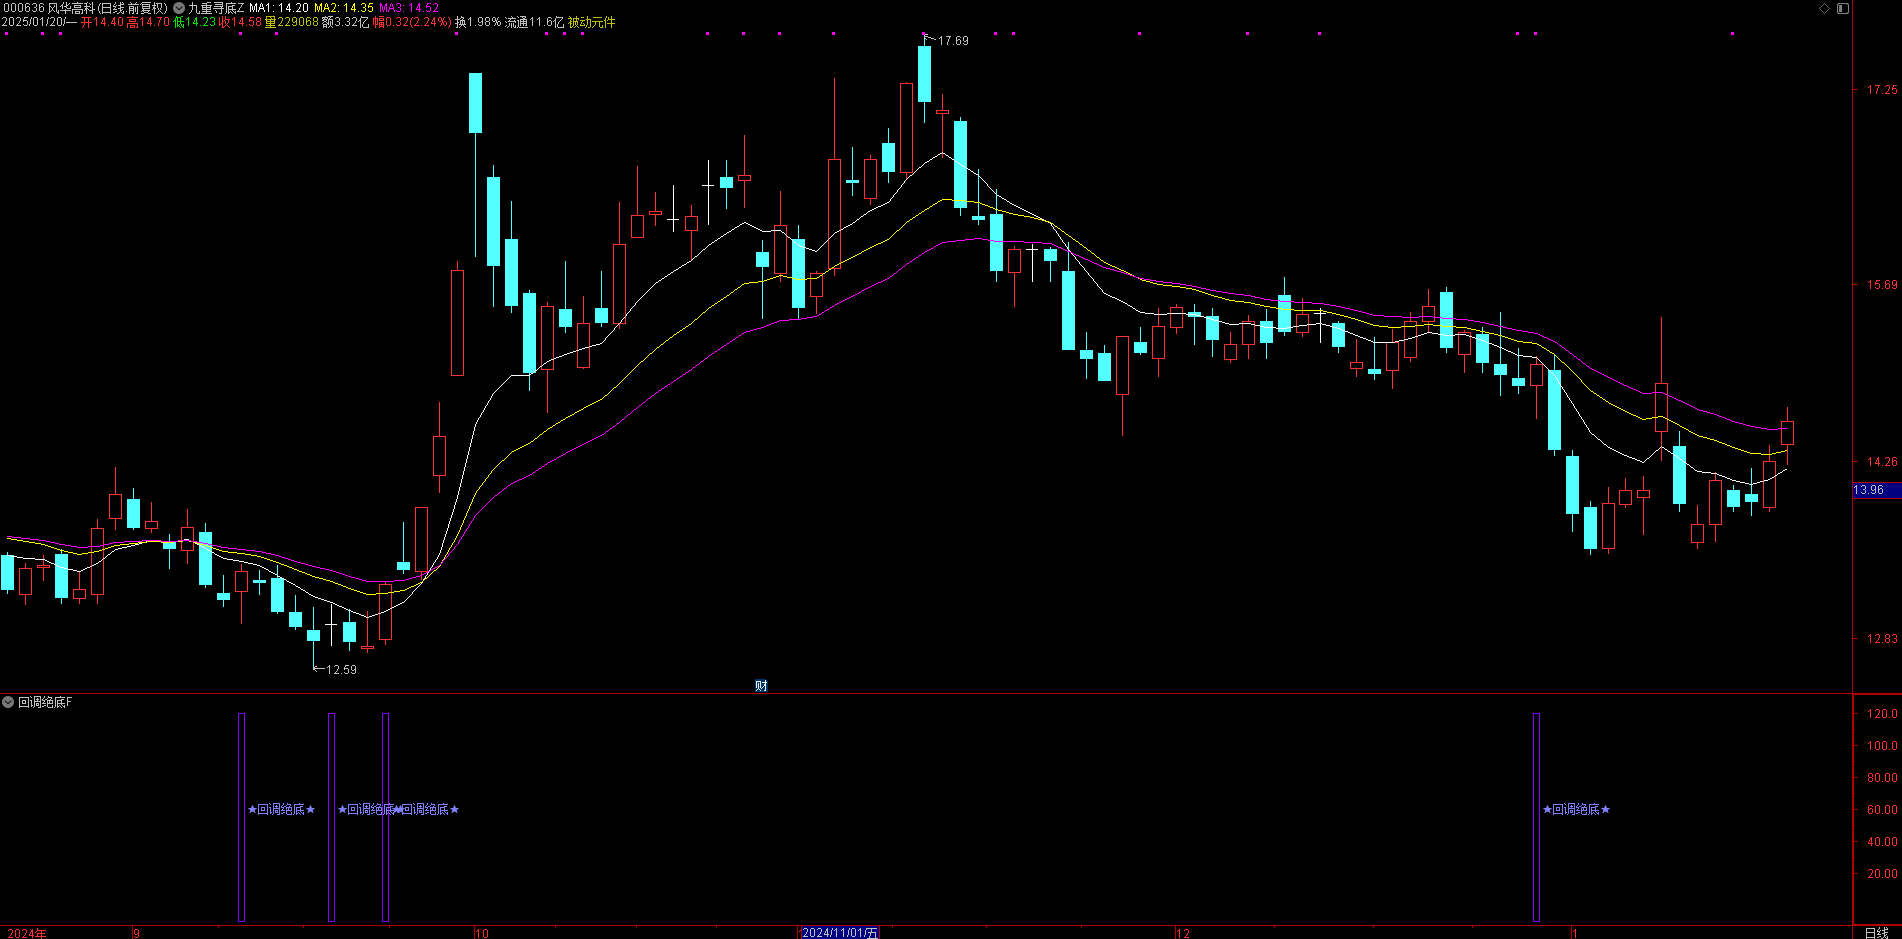
Task: Click the 17.25 price axis label
Action: (1882, 90)
